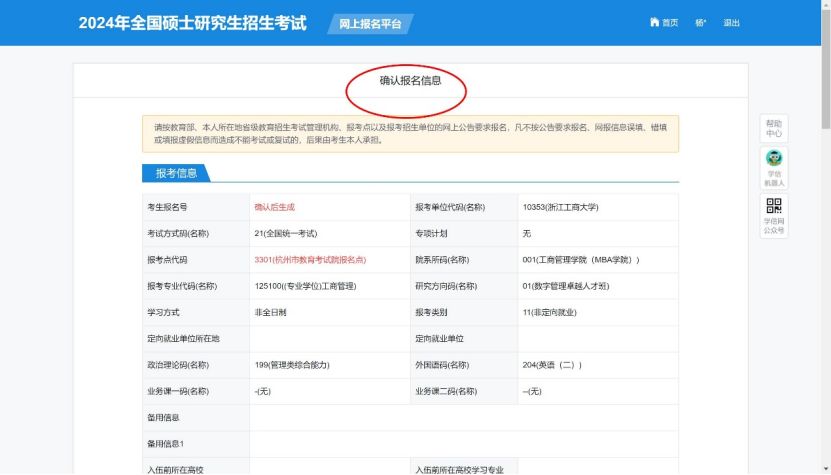Click the 2024年全国硕士研究生招生考试 title
831x475 pixels.
[x=192, y=23]
